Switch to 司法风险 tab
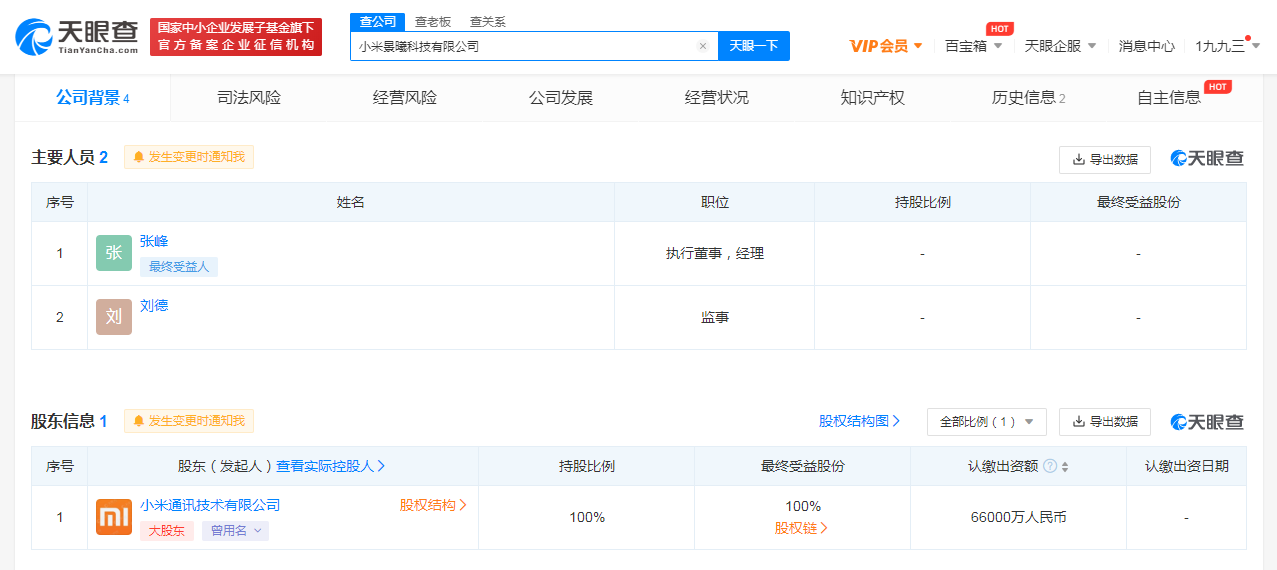 coord(249,98)
